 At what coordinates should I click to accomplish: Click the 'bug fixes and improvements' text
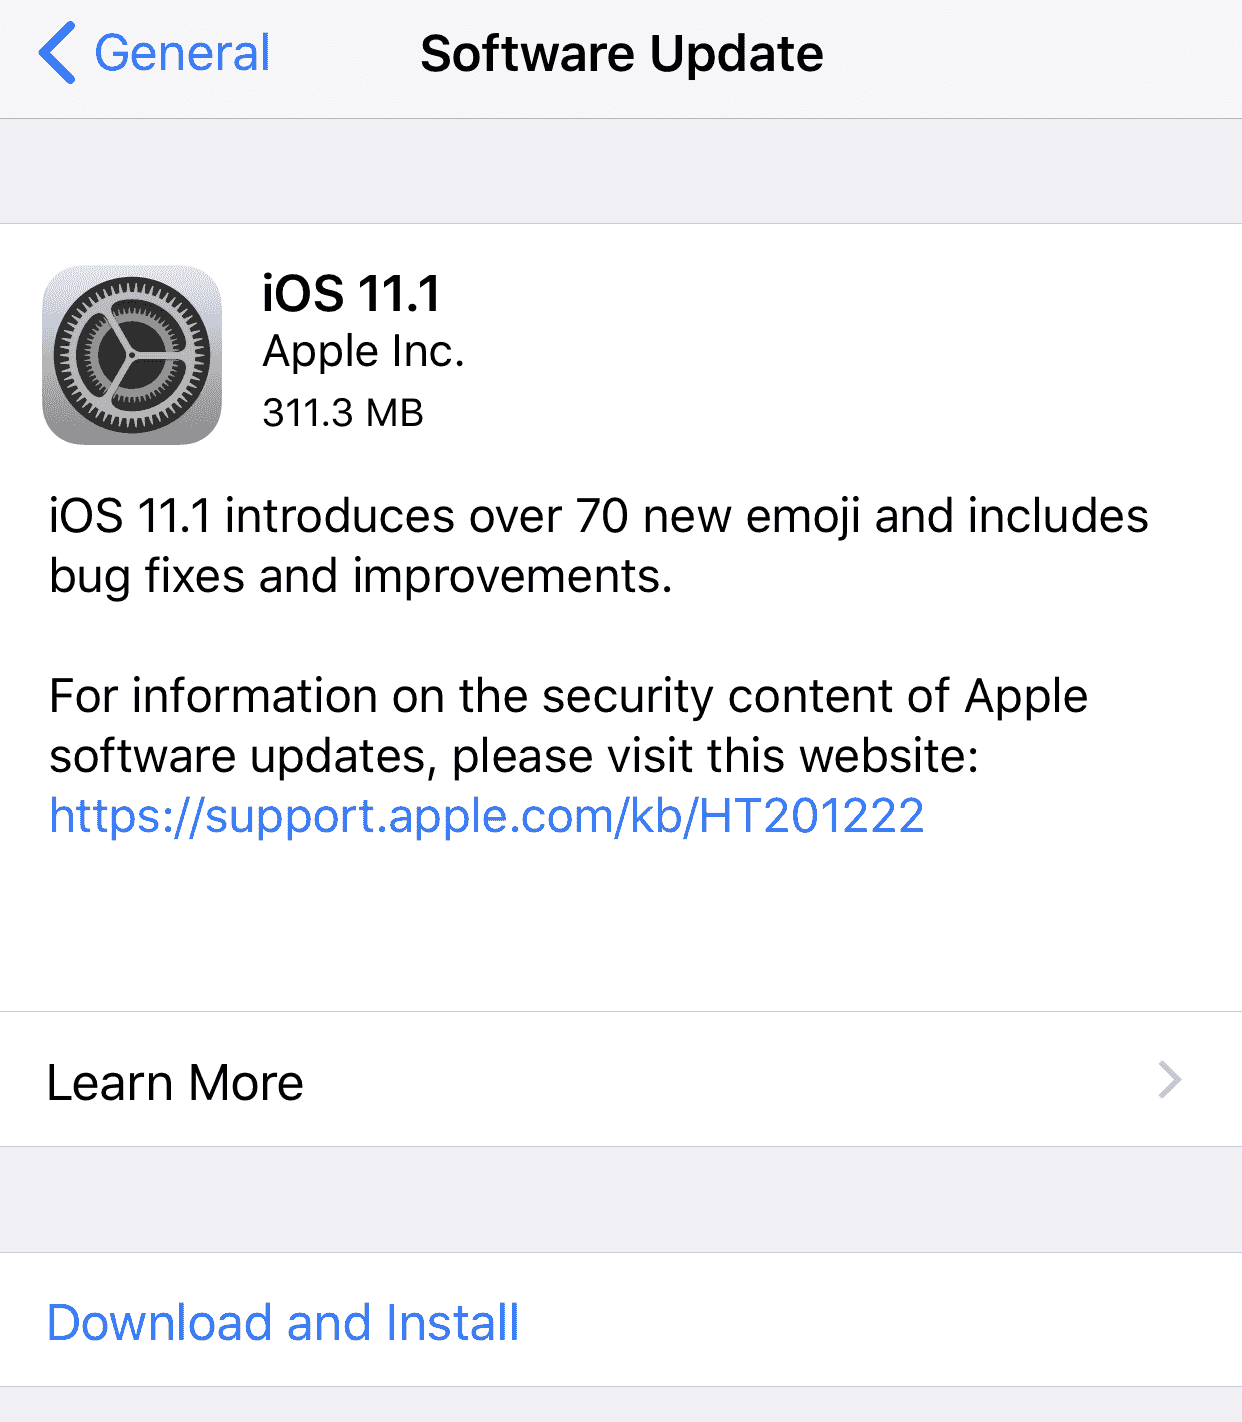[x=360, y=577]
